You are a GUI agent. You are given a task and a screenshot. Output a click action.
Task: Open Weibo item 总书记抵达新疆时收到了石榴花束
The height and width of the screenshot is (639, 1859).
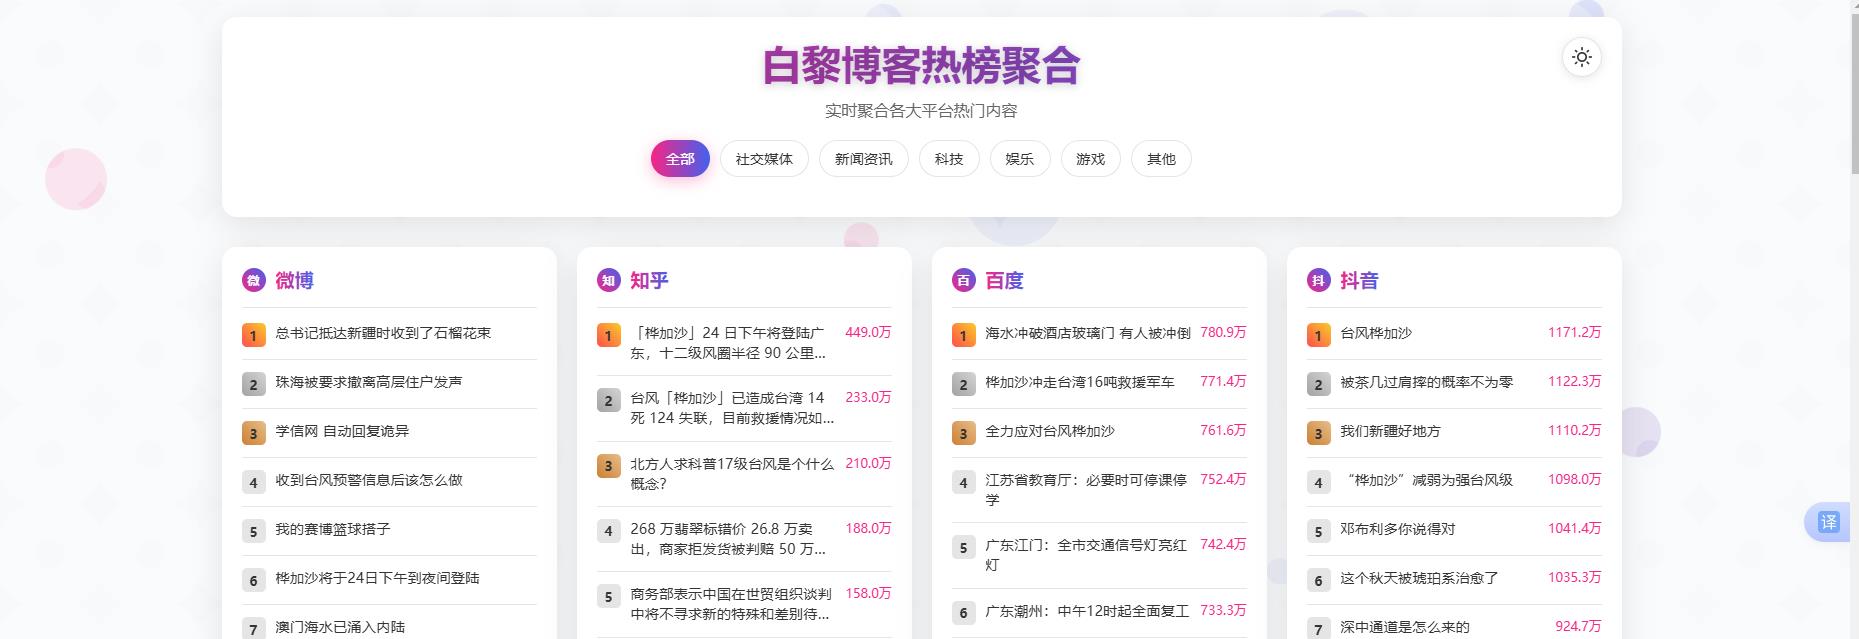(x=383, y=333)
